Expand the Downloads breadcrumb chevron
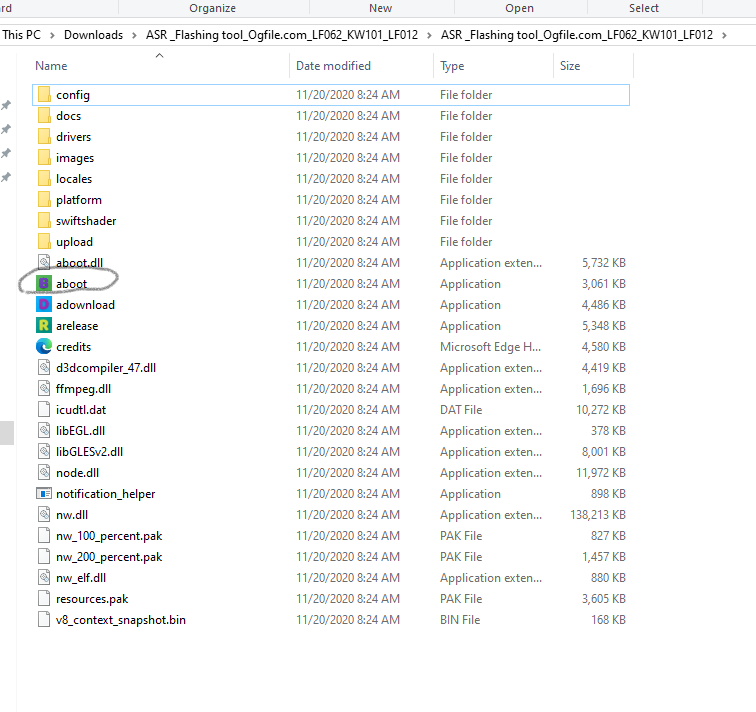Viewport: 756px width, 712px height. (x=134, y=35)
